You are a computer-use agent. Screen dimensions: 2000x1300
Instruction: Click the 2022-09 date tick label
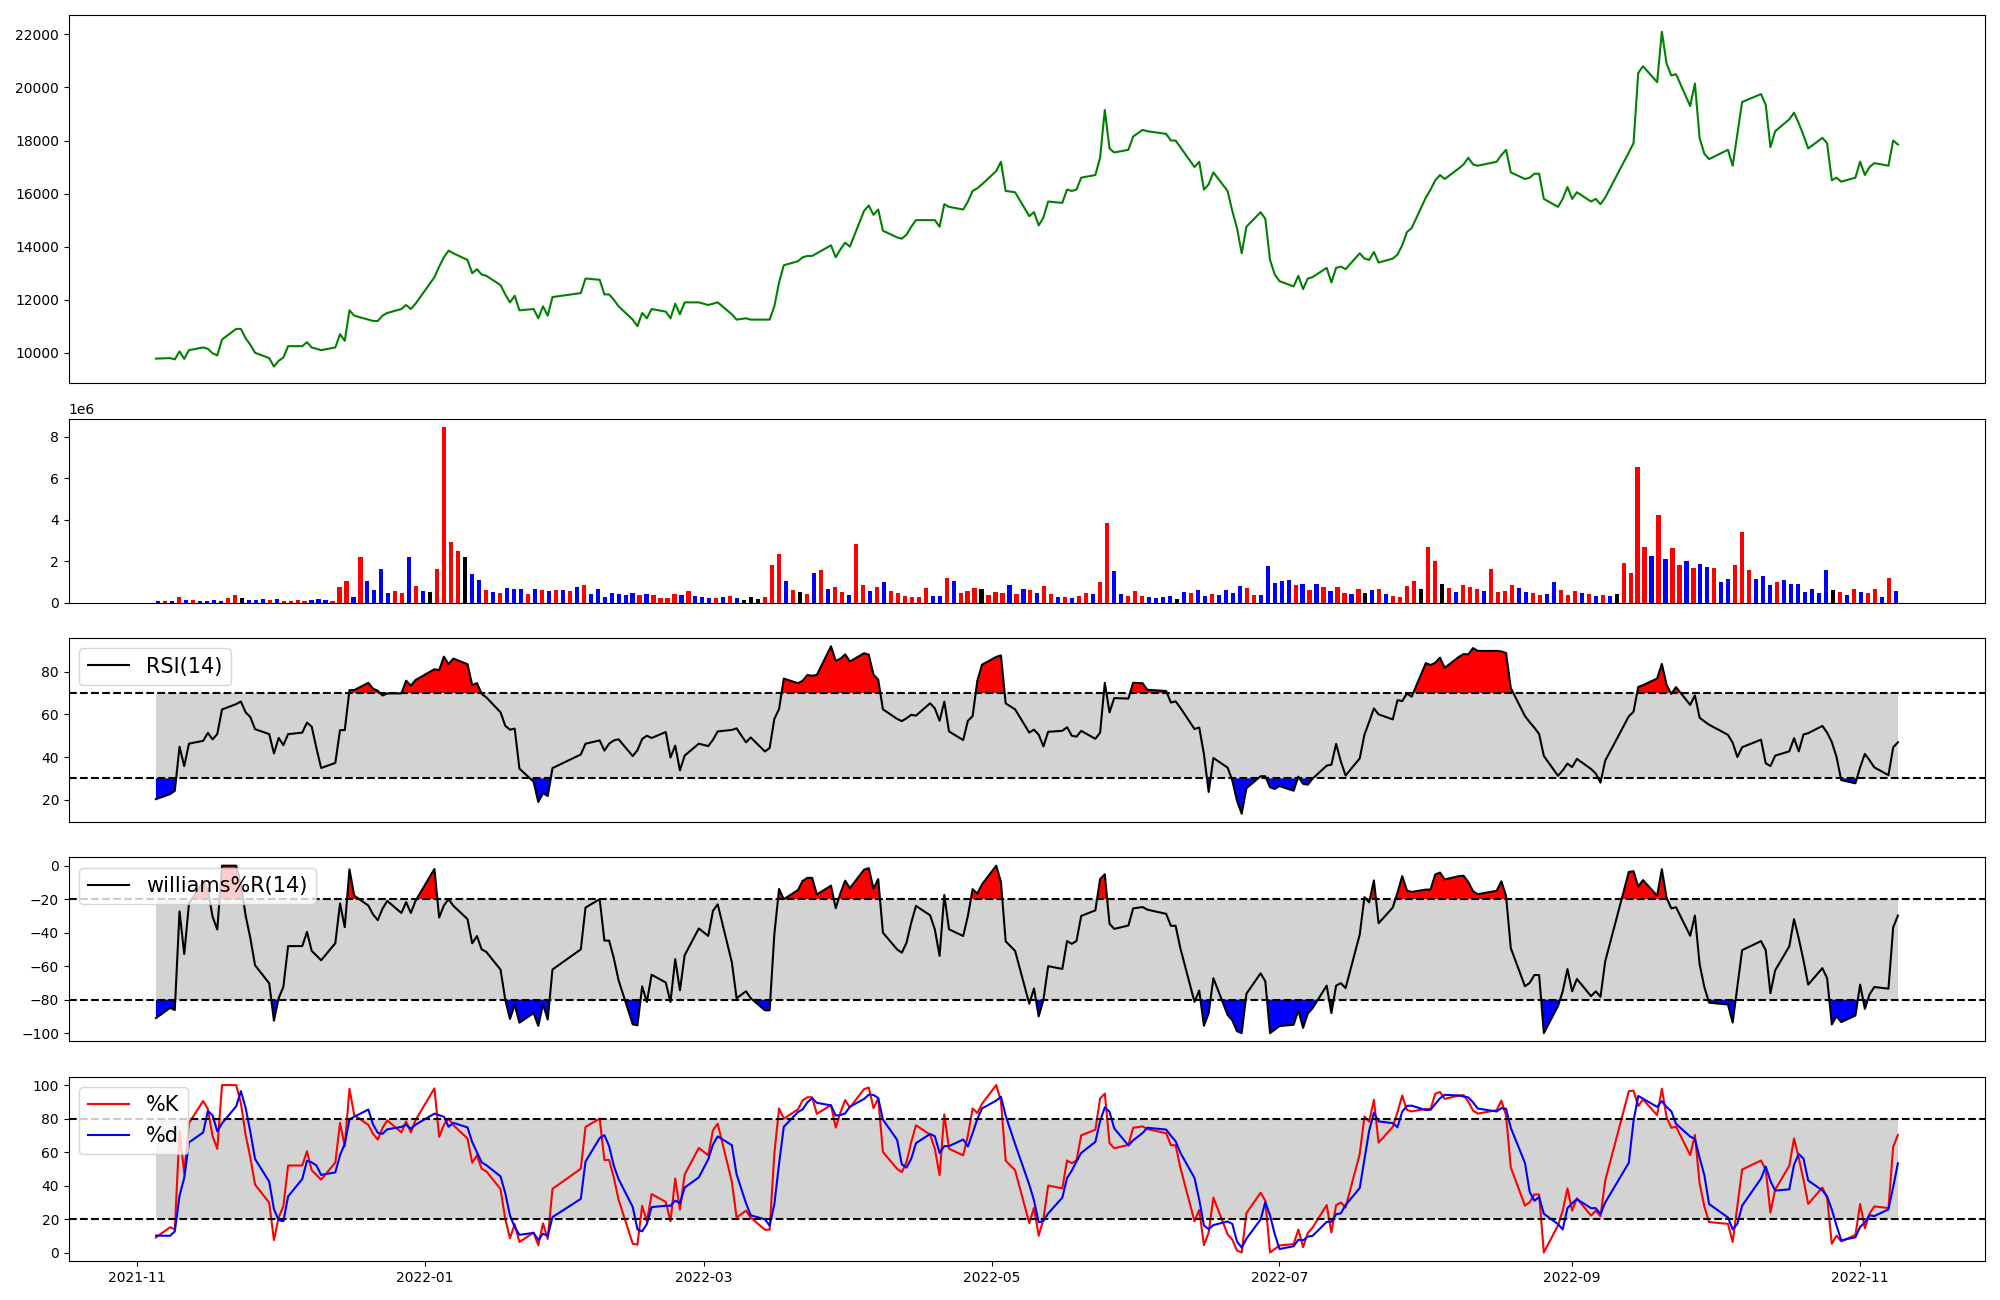pos(1572,1277)
